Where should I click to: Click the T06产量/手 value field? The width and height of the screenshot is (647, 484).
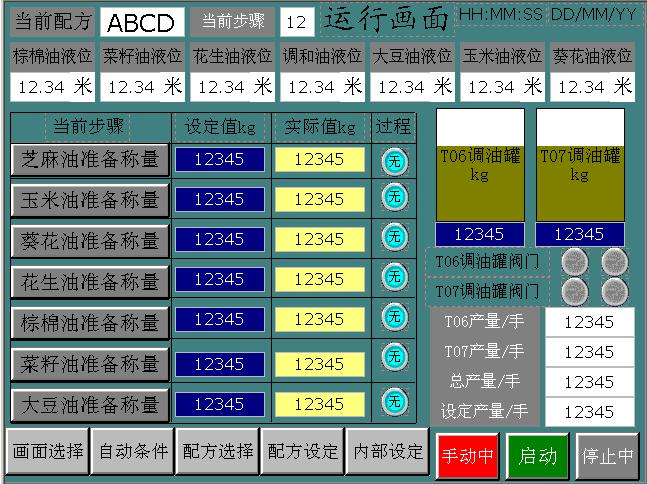(590, 322)
